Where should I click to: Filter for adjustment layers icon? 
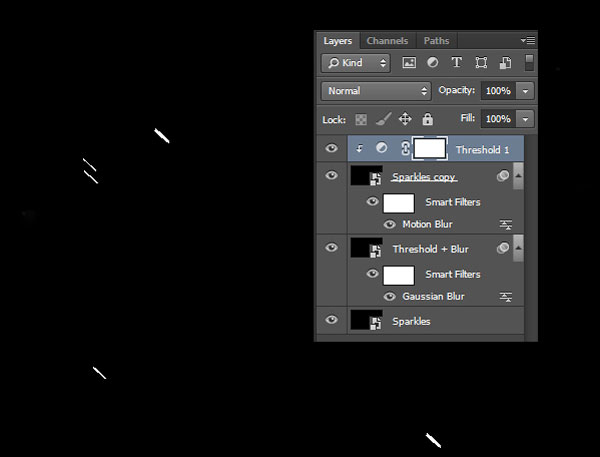[x=433, y=62]
